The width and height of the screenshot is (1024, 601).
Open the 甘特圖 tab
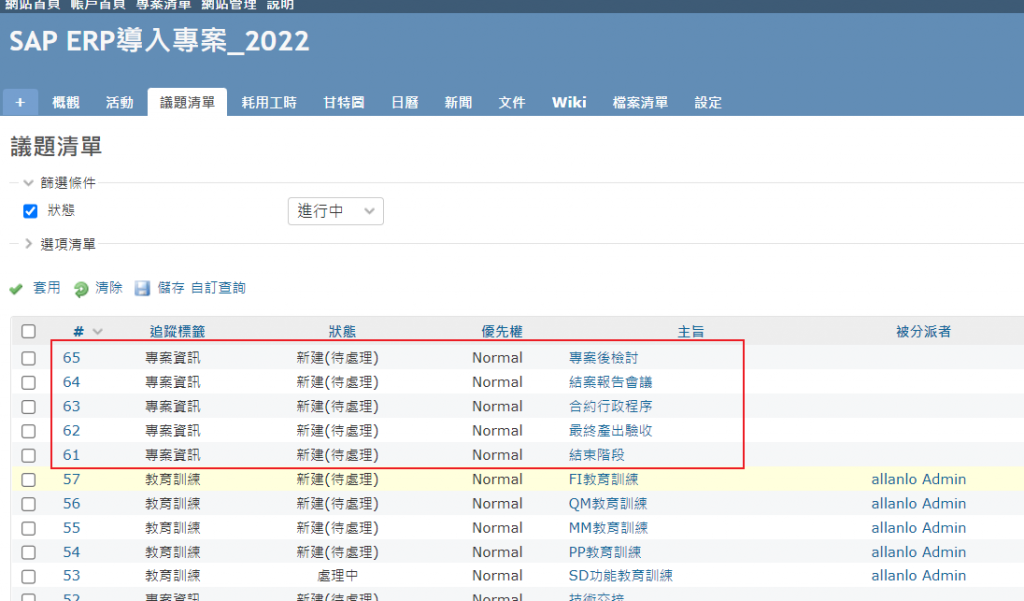[x=344, y=103]
